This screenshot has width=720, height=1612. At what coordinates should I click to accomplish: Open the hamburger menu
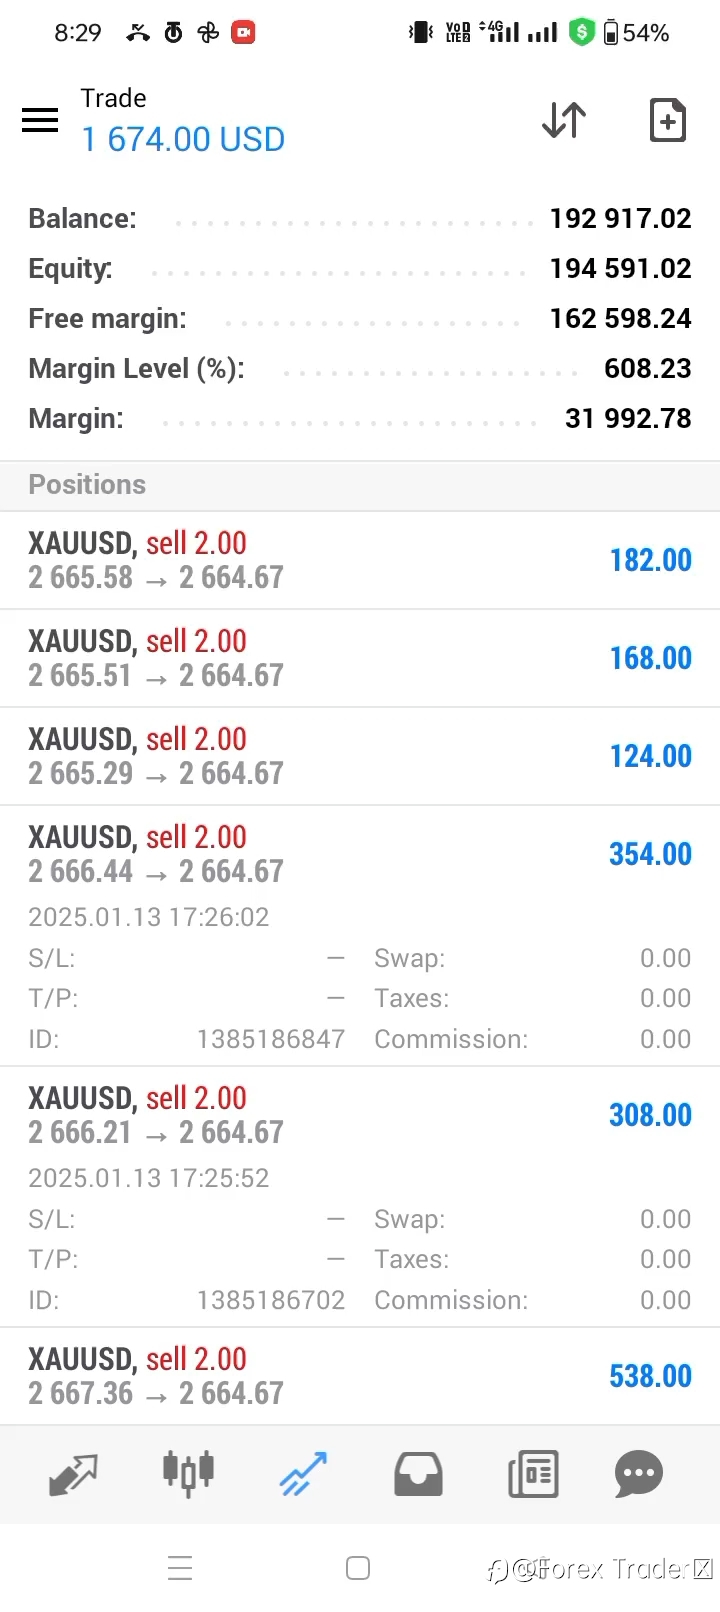pos(40,121)
